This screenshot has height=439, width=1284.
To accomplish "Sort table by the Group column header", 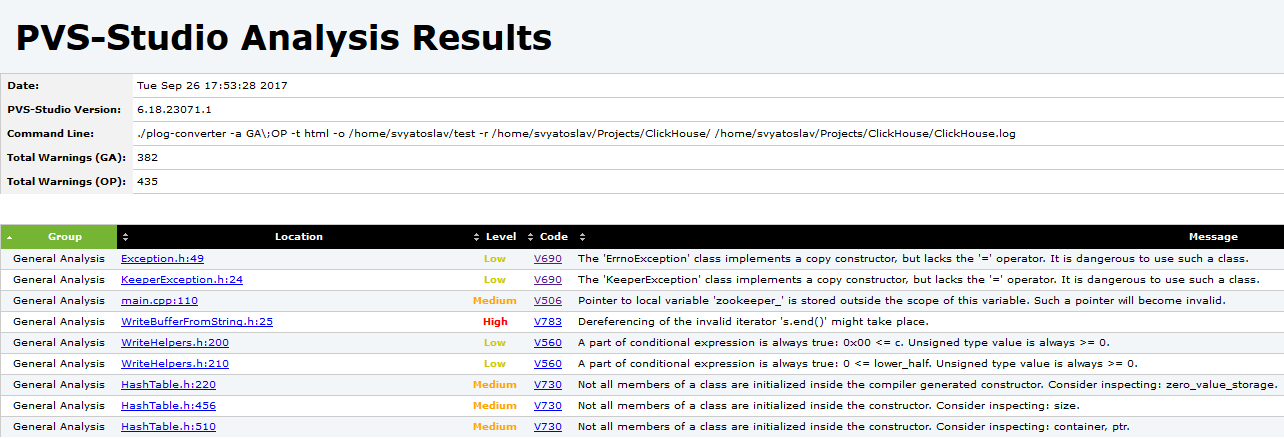I will (59, 237).
